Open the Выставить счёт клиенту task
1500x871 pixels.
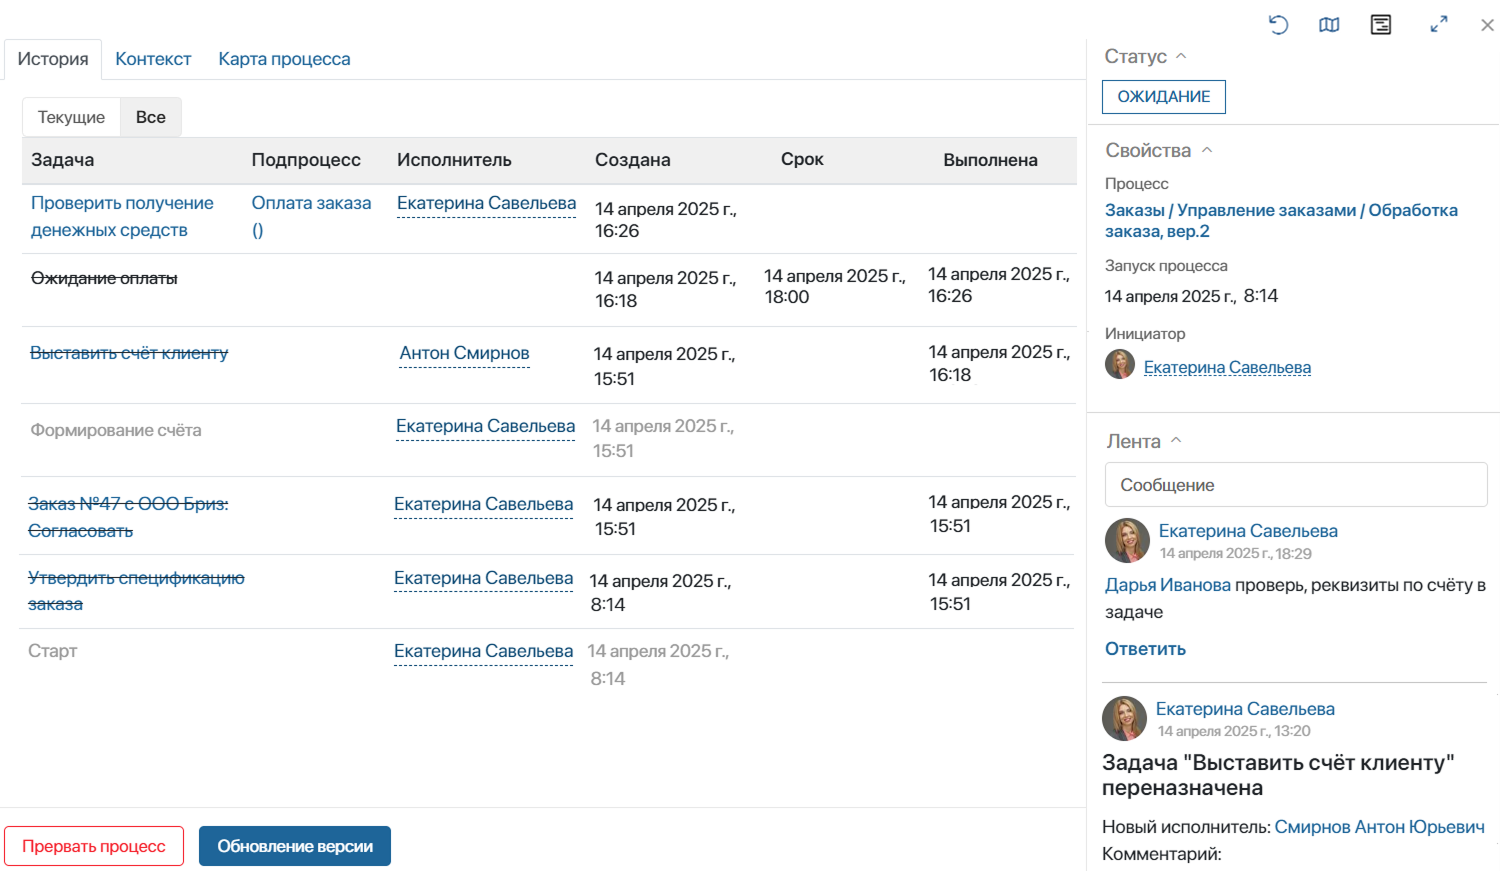129,353
